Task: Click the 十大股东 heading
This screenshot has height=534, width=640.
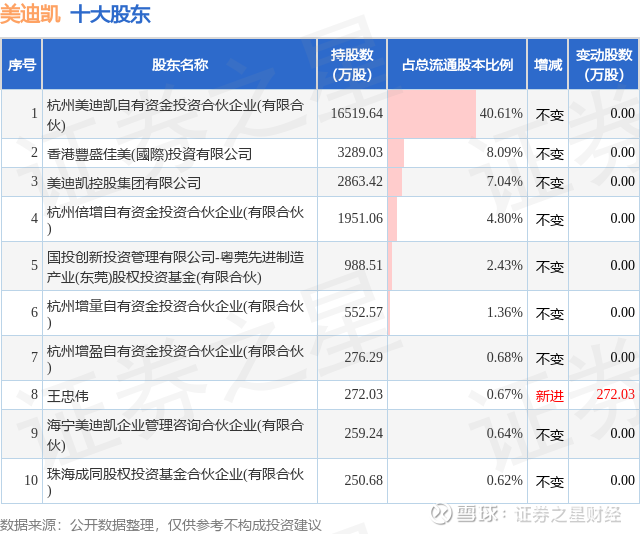Action: pyautogui.click(x=111, y=15)
